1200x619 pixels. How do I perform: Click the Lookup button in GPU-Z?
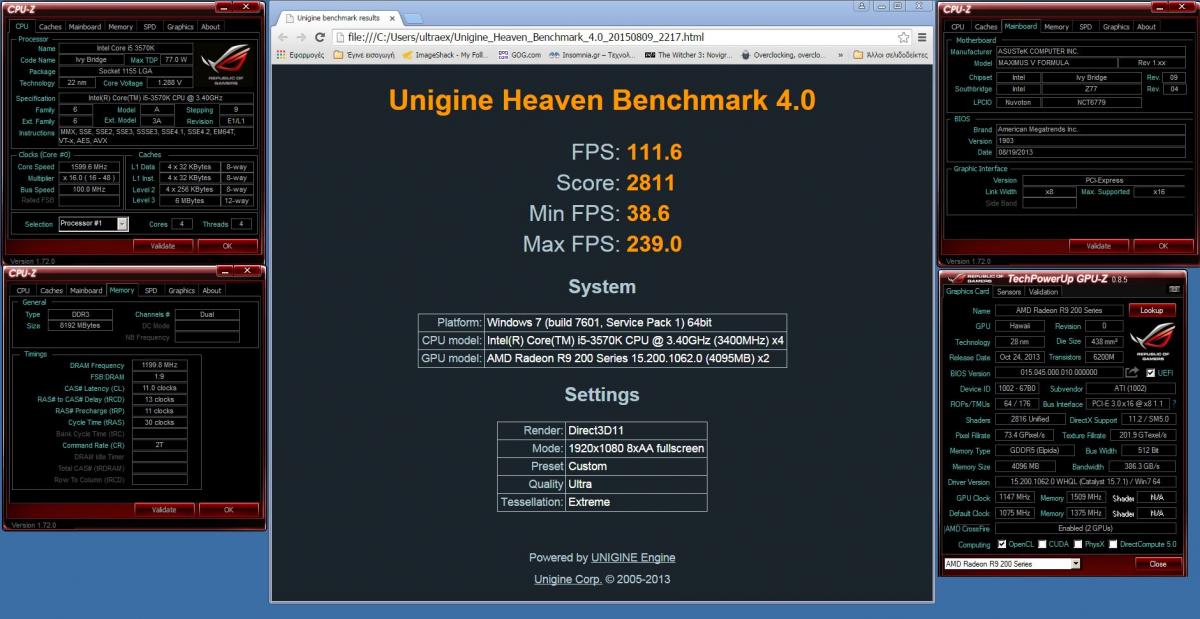click(x=1152, y=310)
